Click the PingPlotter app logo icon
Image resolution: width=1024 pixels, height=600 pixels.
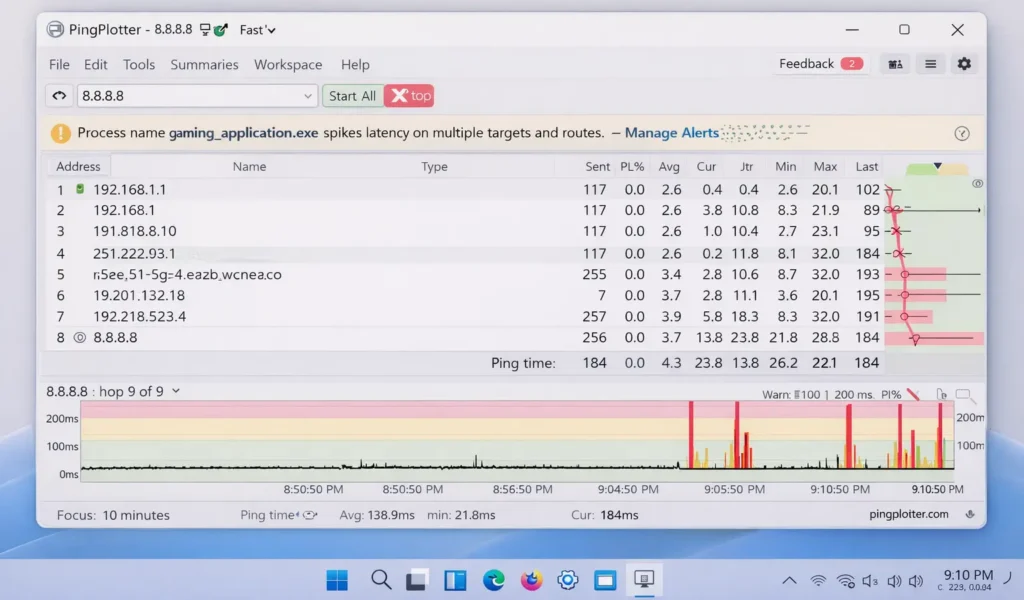point(56,29)
